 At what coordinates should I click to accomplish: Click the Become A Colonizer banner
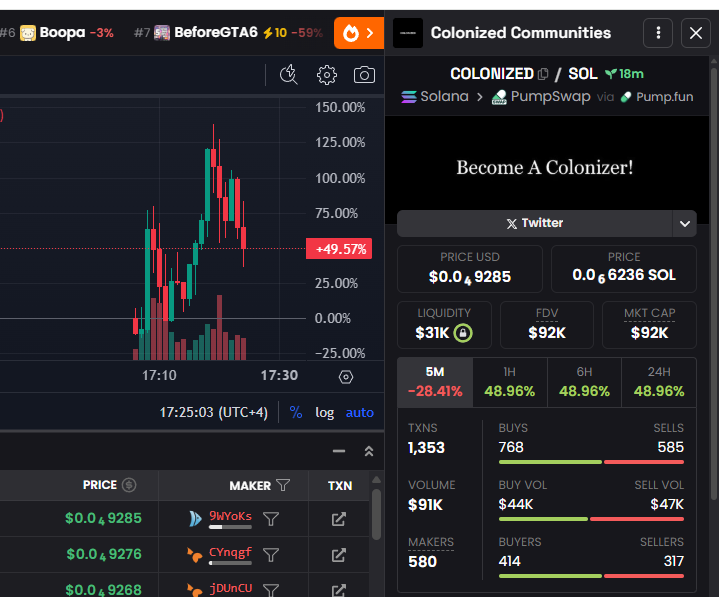click(x=545, y=164)
